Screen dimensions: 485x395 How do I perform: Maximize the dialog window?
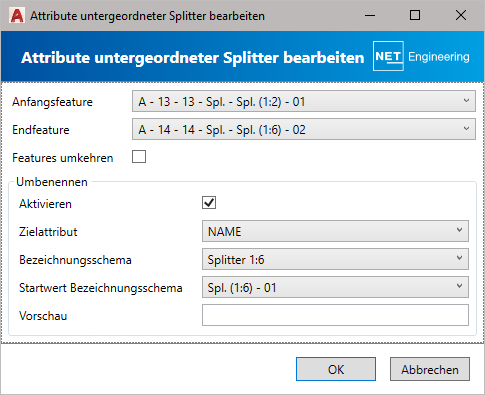415,15
